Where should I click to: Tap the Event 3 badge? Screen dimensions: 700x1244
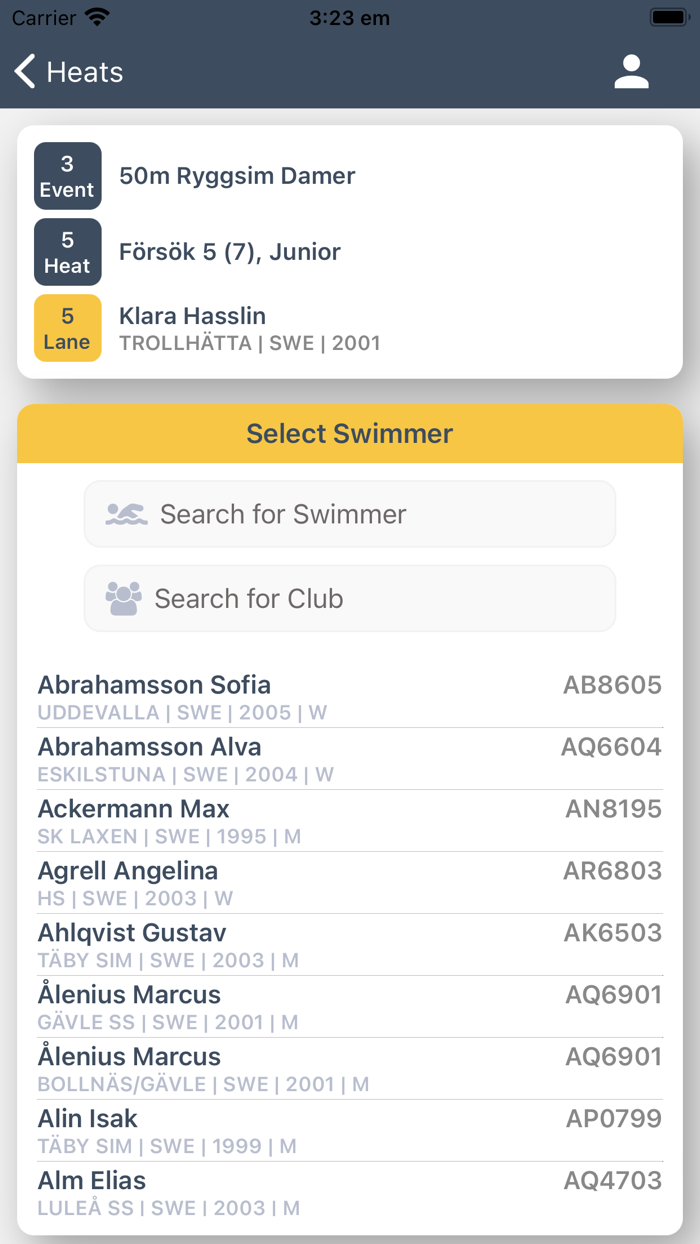point(68,176)
